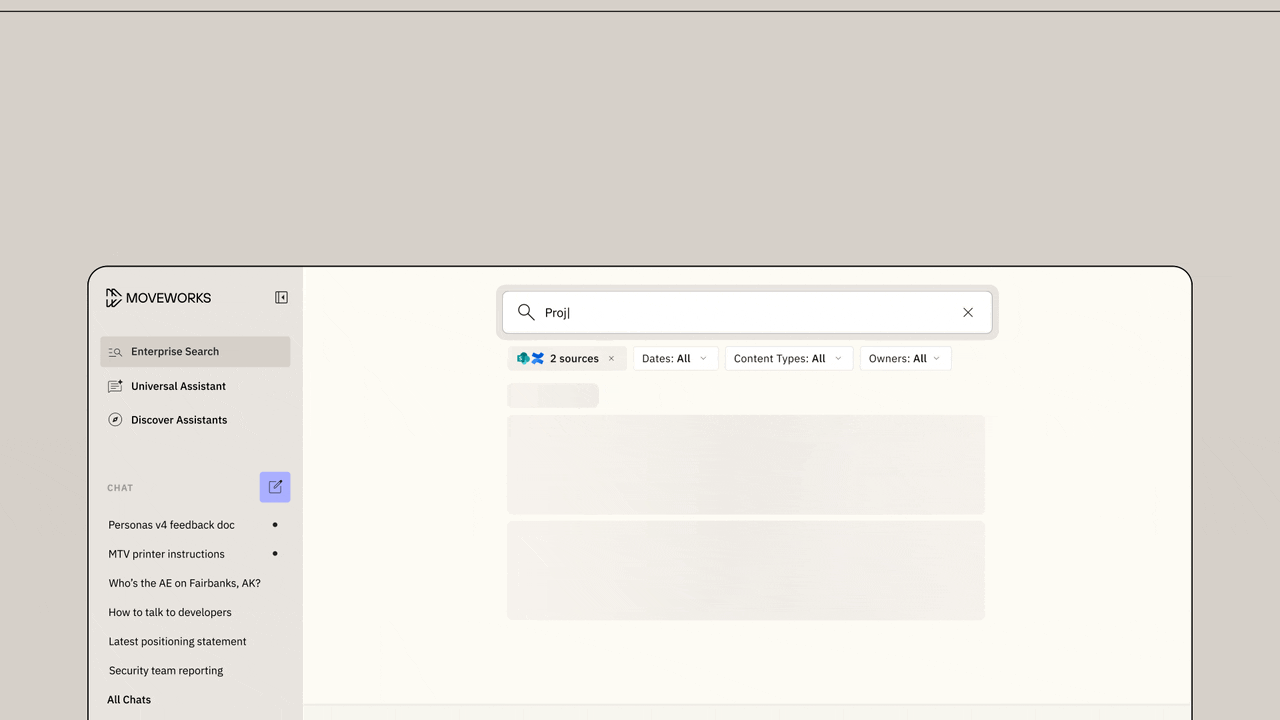Click the Enterprise Search list icon
1280x720 pixels.
115,352
